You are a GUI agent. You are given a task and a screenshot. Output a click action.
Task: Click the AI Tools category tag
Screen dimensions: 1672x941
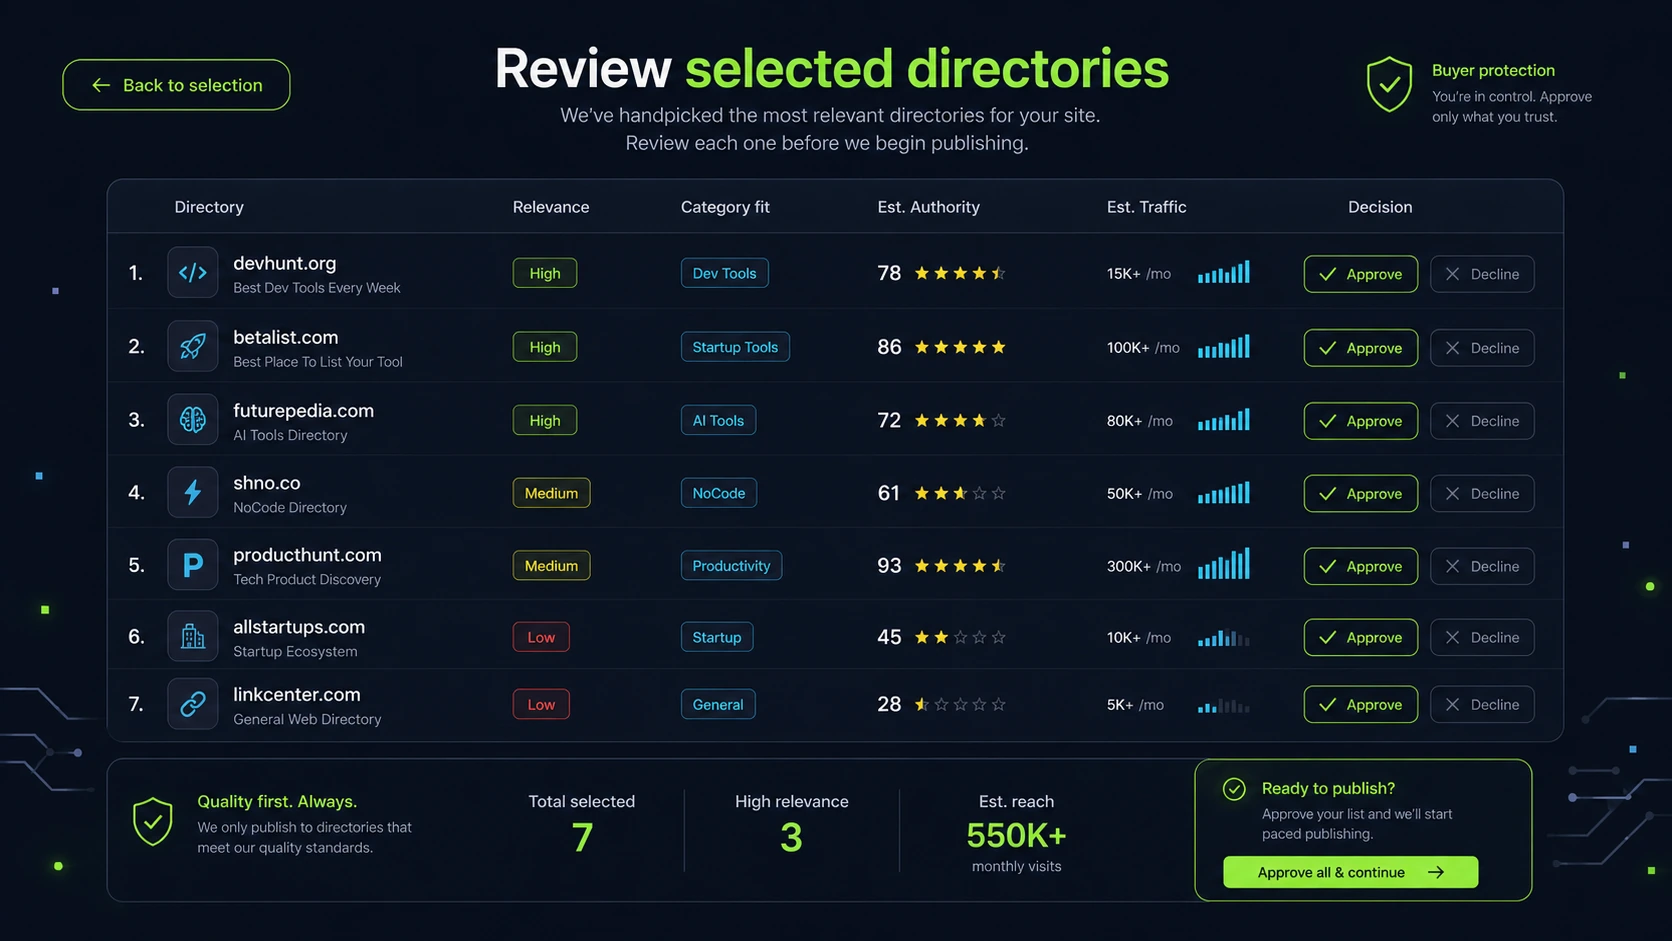pos(718,420)
